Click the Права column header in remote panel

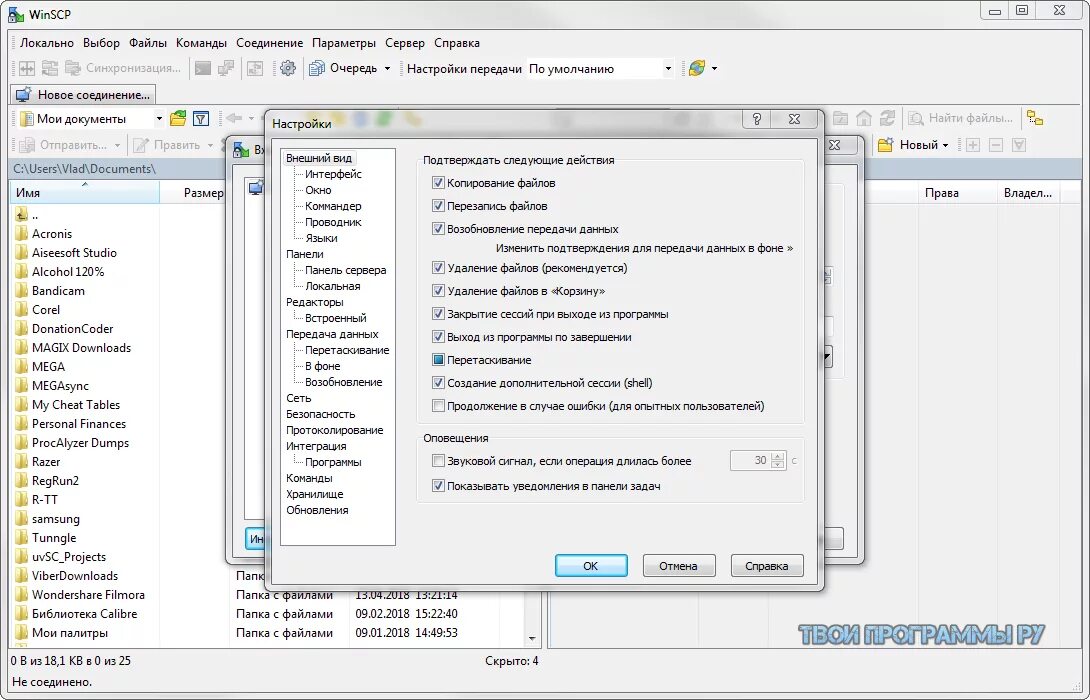click(x=957, y=193)
